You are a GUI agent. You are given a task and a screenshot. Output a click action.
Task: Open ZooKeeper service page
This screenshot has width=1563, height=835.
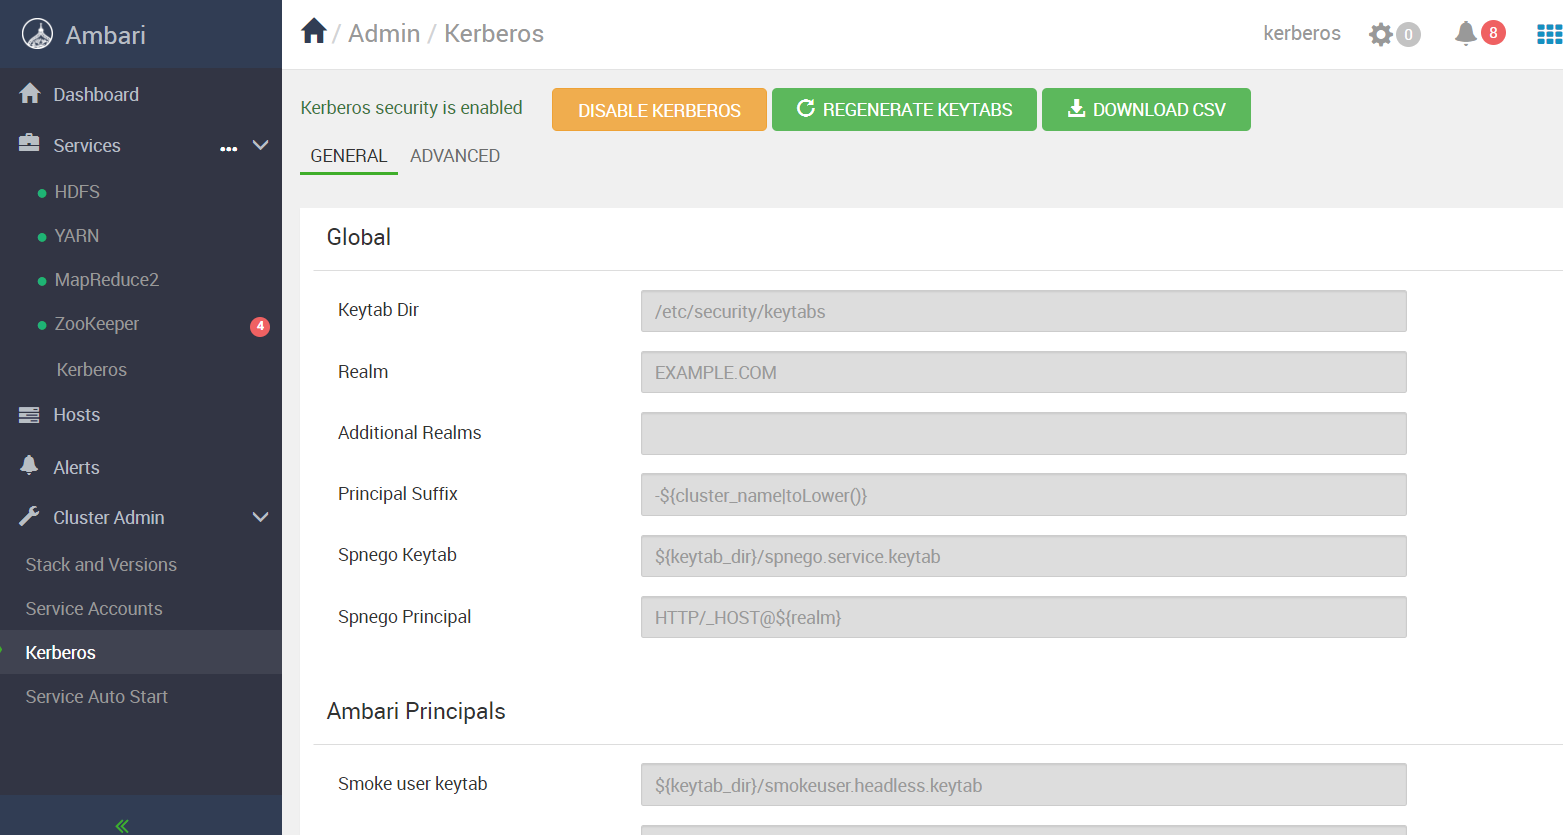(97, 324)
